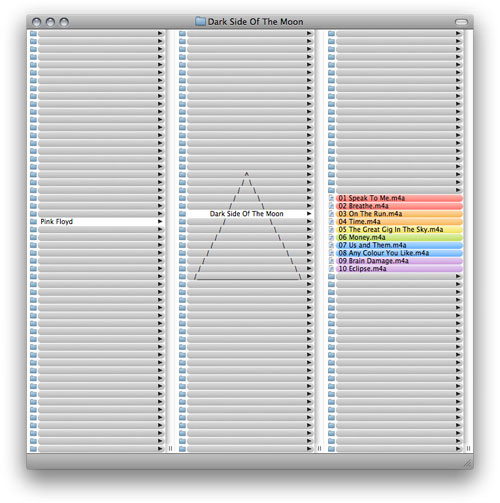Viewport: 500px width, 503px height.
Task: Expand arrow on Dark Side Of The Moon row
Action: (x=309, y=214)
